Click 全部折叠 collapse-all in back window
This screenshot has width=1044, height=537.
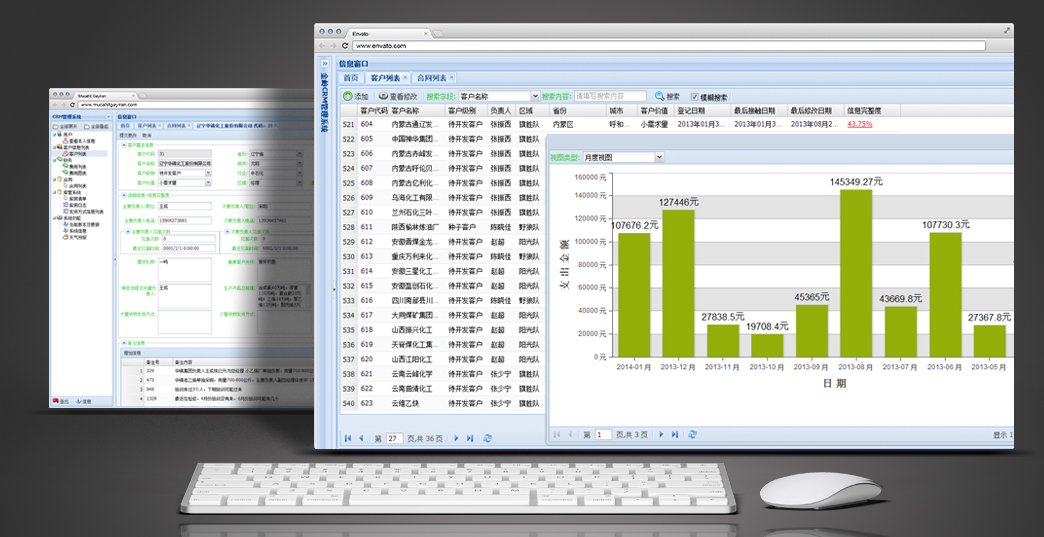point(97,126)
